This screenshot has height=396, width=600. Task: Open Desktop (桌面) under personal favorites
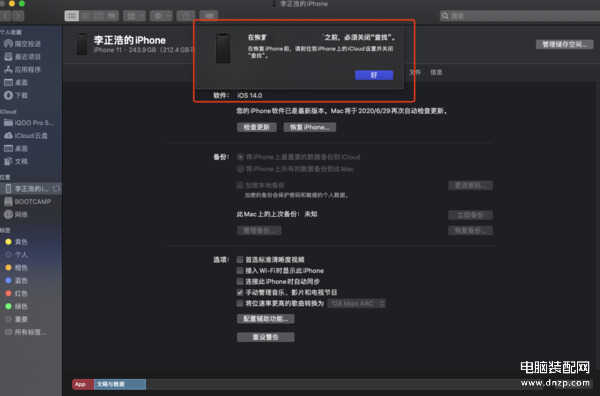[16, 82]
